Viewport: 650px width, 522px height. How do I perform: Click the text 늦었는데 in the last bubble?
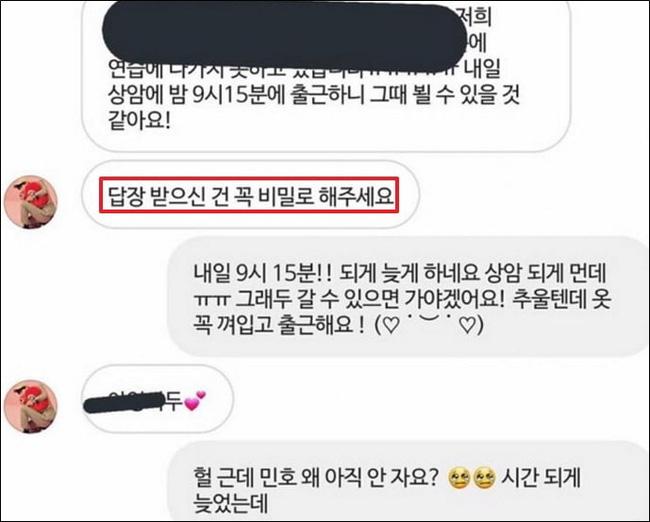[x=231, y=503]
